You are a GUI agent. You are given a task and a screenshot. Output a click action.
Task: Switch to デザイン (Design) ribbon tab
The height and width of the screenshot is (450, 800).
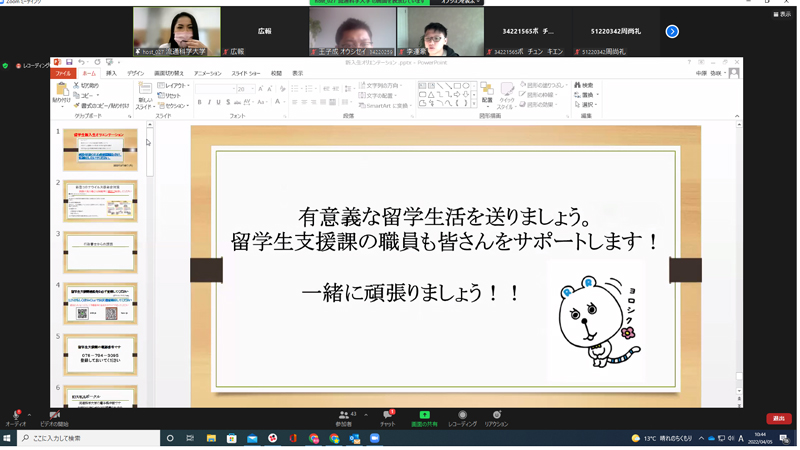tap(136, 73)
